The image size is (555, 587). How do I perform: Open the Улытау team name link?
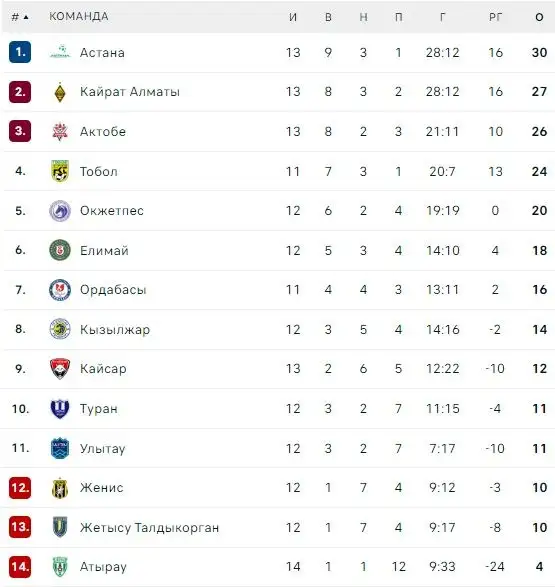click(x=103, y=448)
